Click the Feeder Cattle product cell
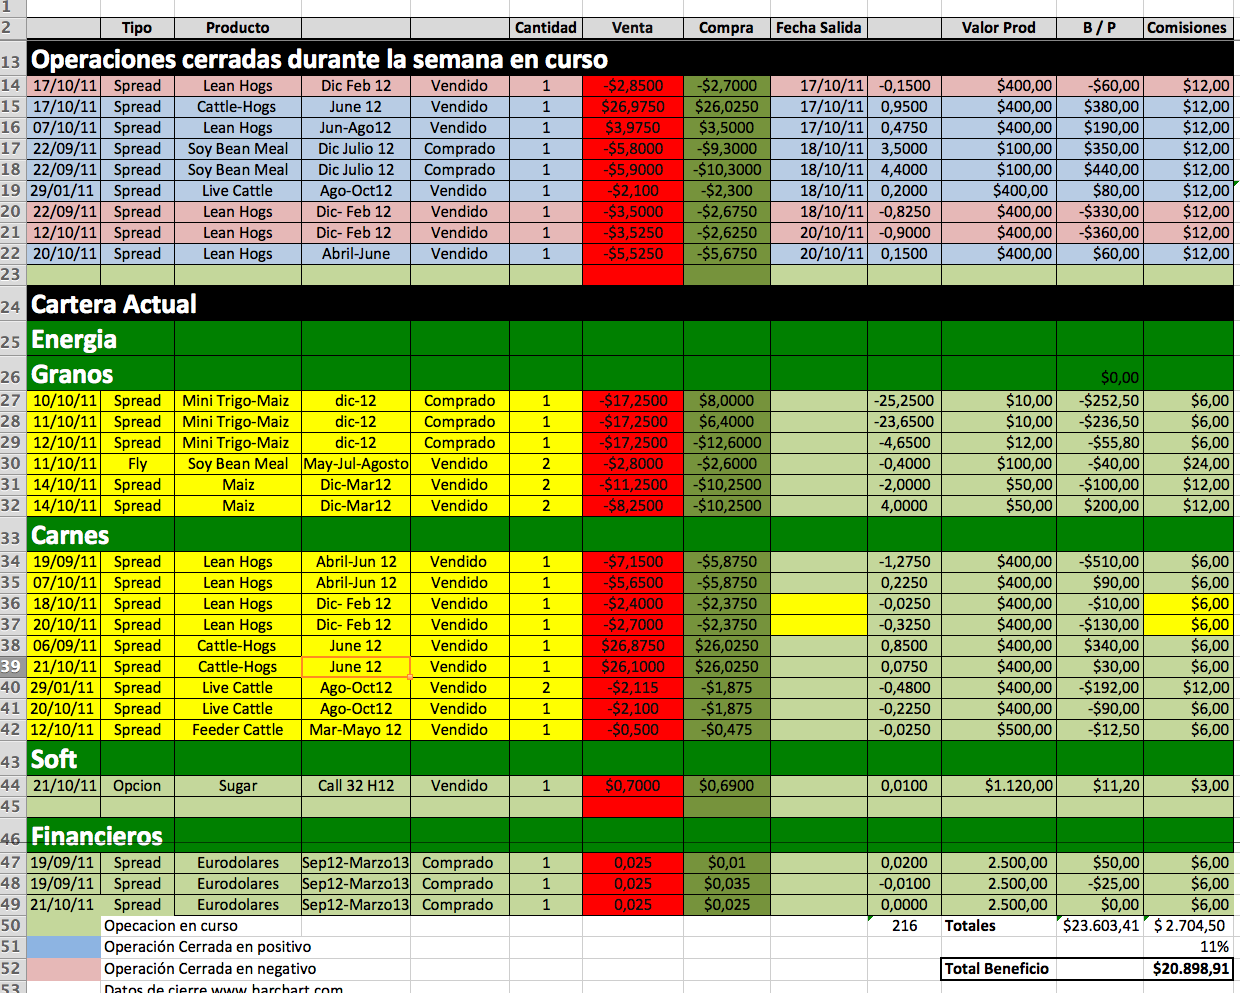 pos(238,730)
